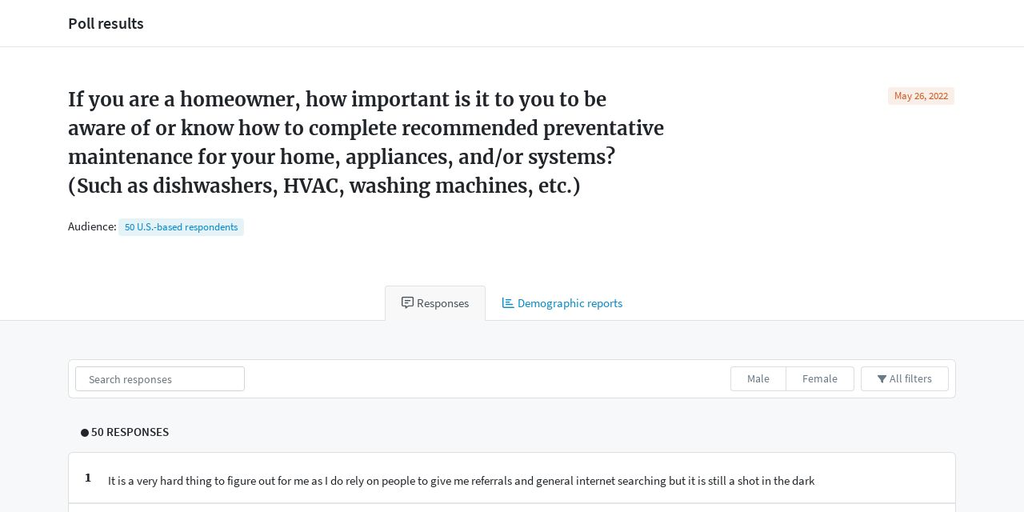The image size is (1024, 512).
Task: Click the poll question heading text
Action: point(366,143)
